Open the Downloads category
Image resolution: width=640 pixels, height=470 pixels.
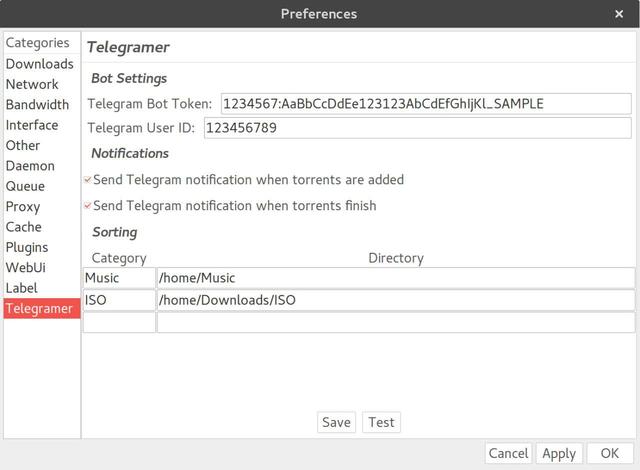pos(40,64)
